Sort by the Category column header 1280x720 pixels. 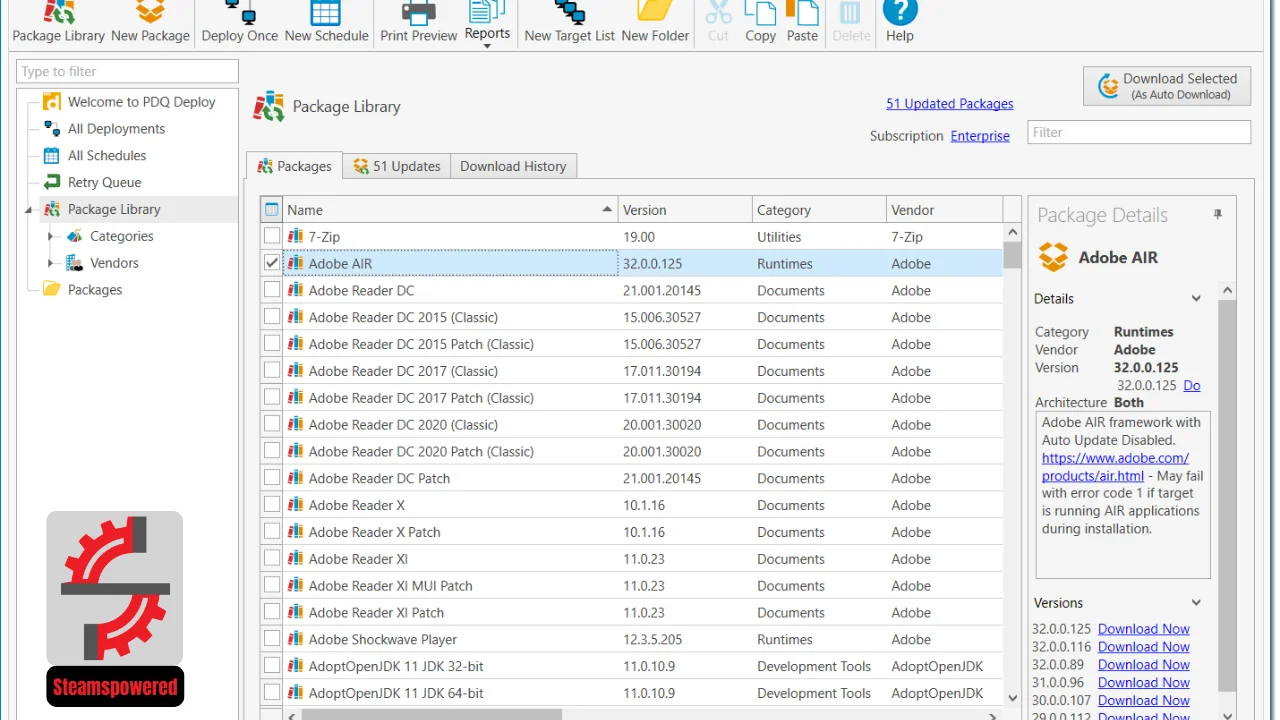tap(819, 210)
